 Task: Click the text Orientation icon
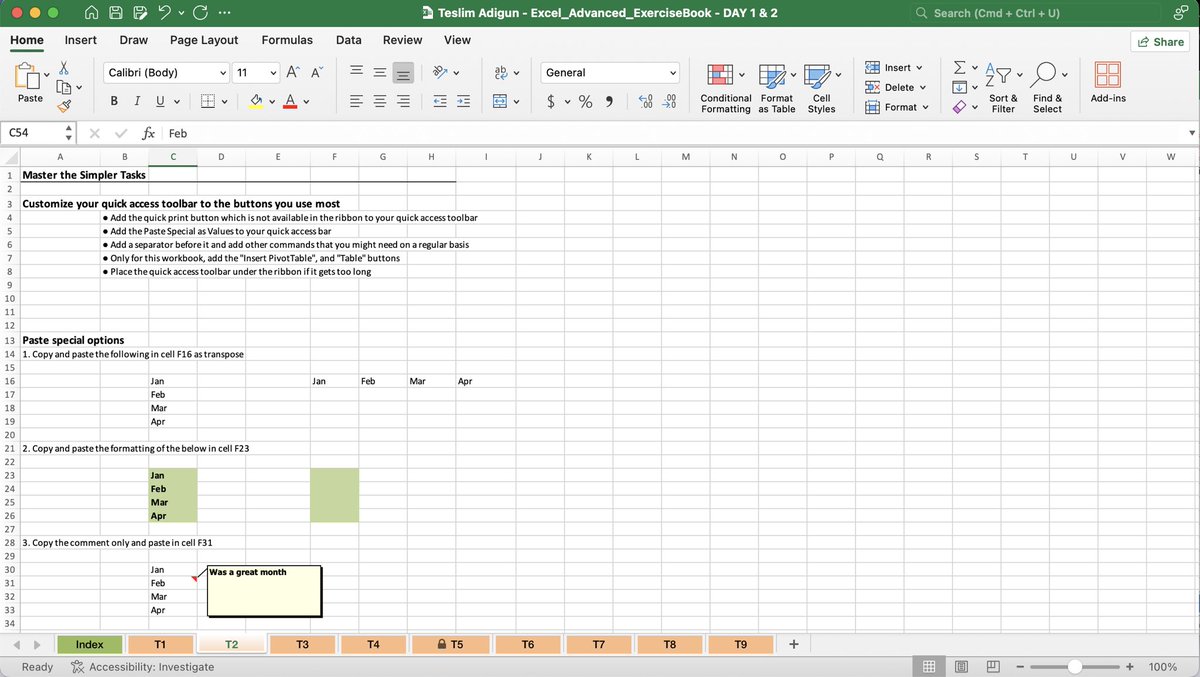point(439,72)
